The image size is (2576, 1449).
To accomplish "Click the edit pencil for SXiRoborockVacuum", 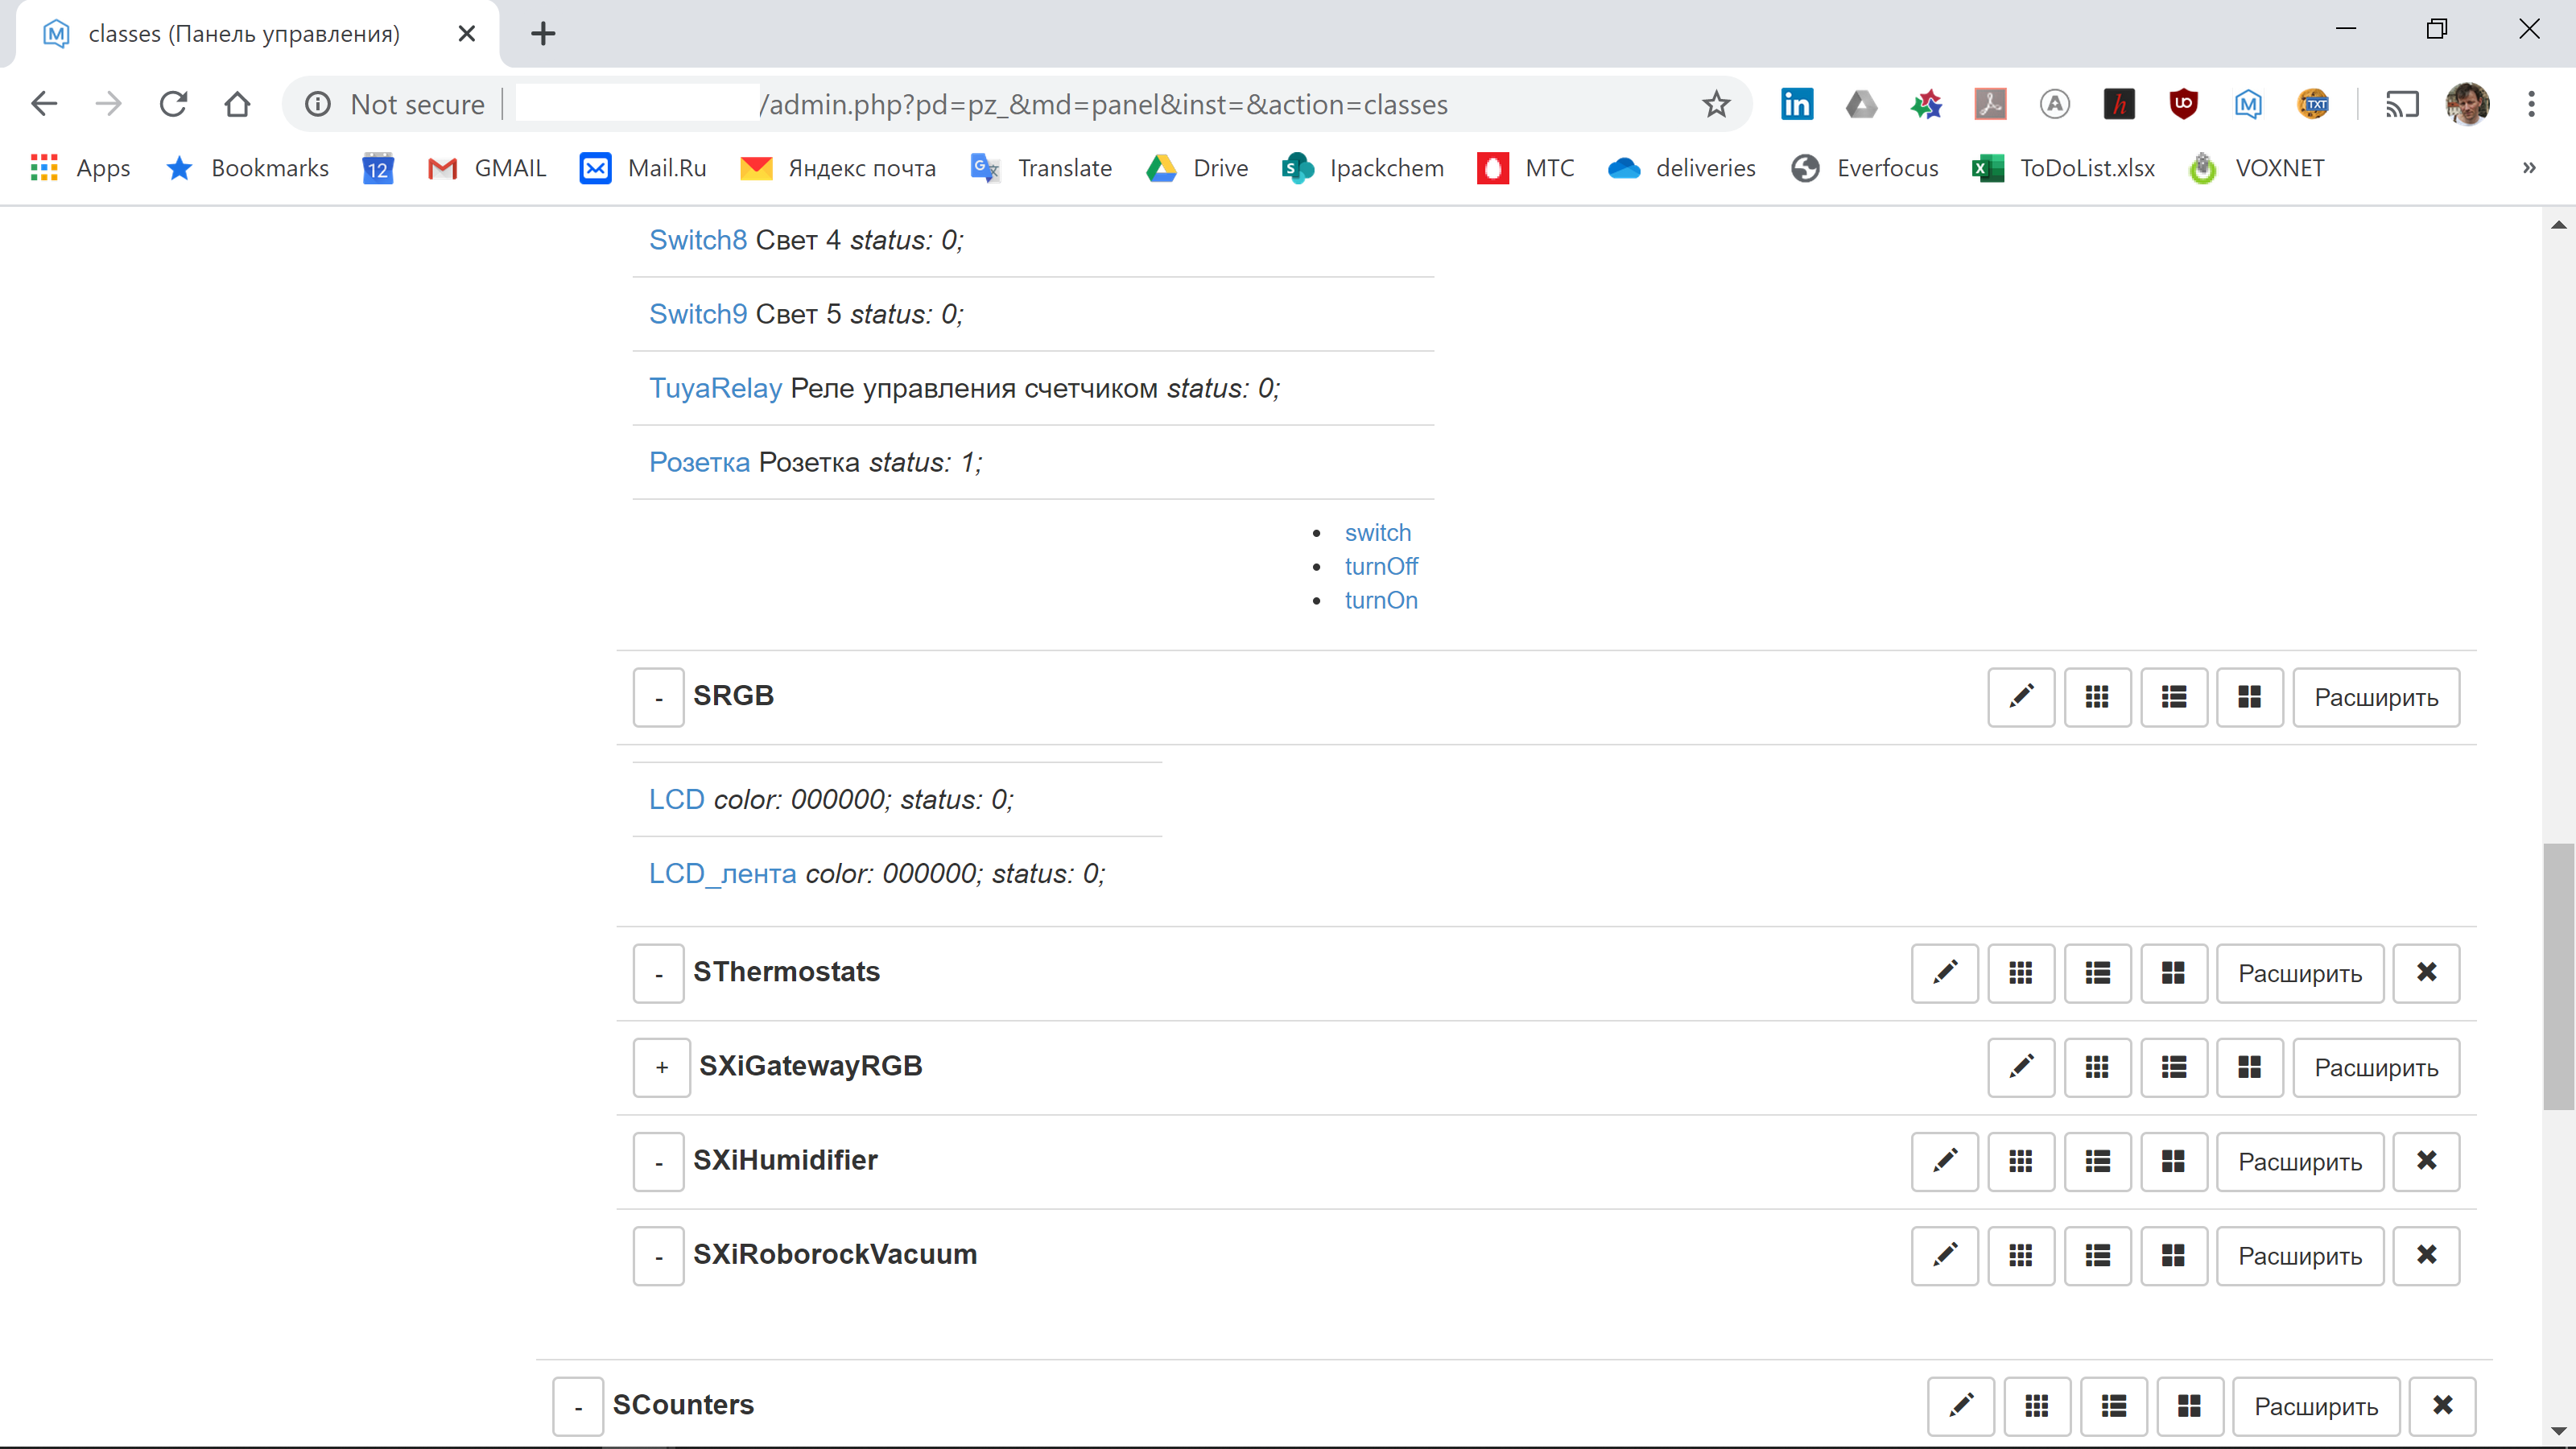I will tap(1945, 1255).
